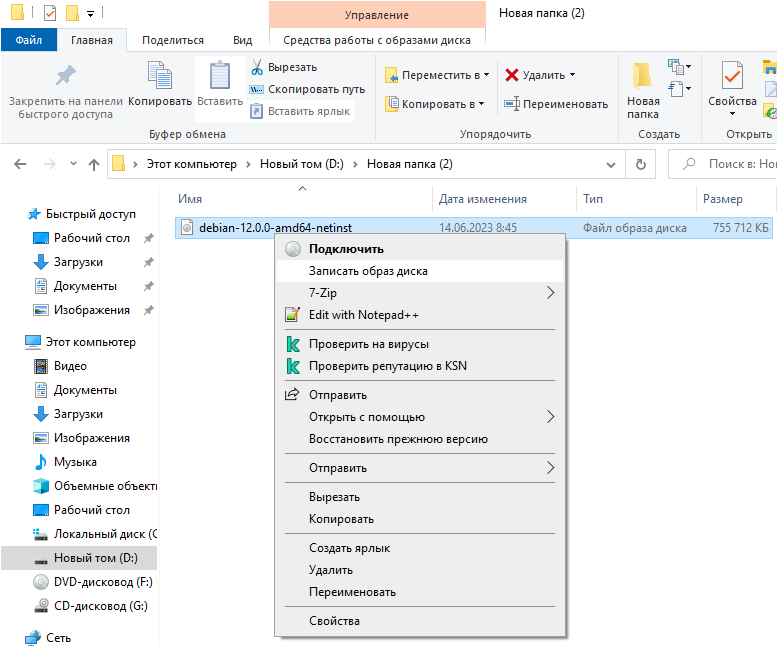Select Новый том (D:) in sidebar
This screenshot has width=777, height=646.
[79, 558]
